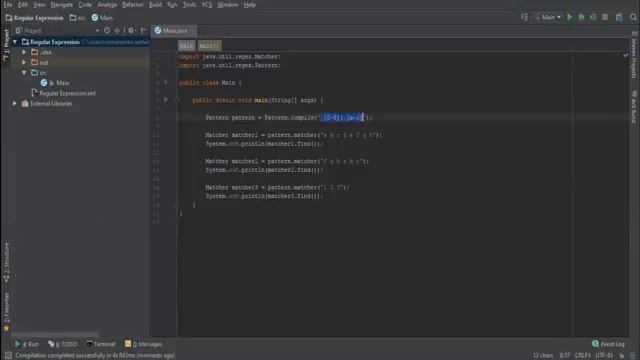This screenshot has height=360, width=640.
Task: Open Project Structure icon in toolbar
Action: (620, 17)
